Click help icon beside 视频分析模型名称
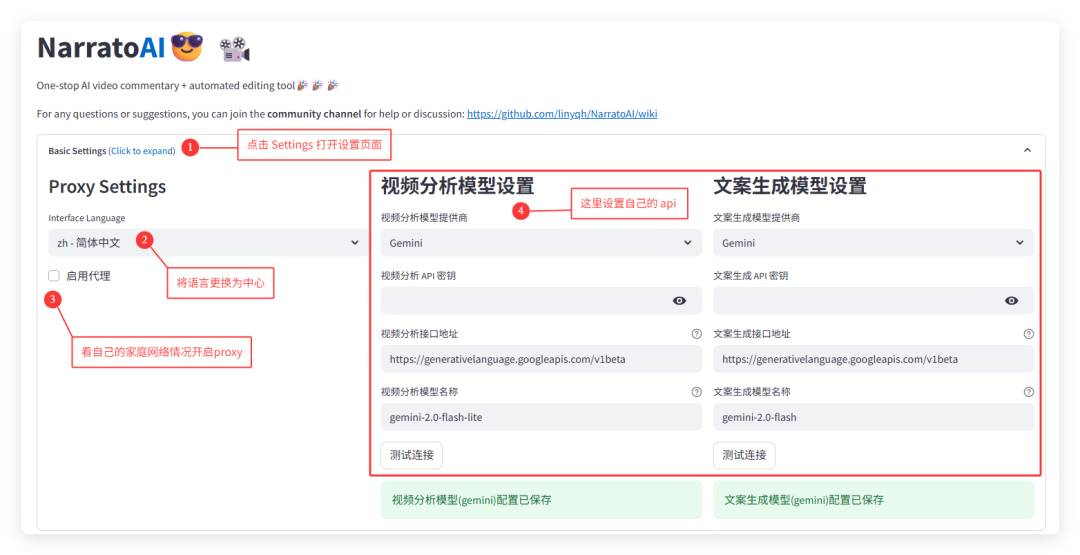Viewport: 1080px width, 555px height. click(x=696, y=392)
